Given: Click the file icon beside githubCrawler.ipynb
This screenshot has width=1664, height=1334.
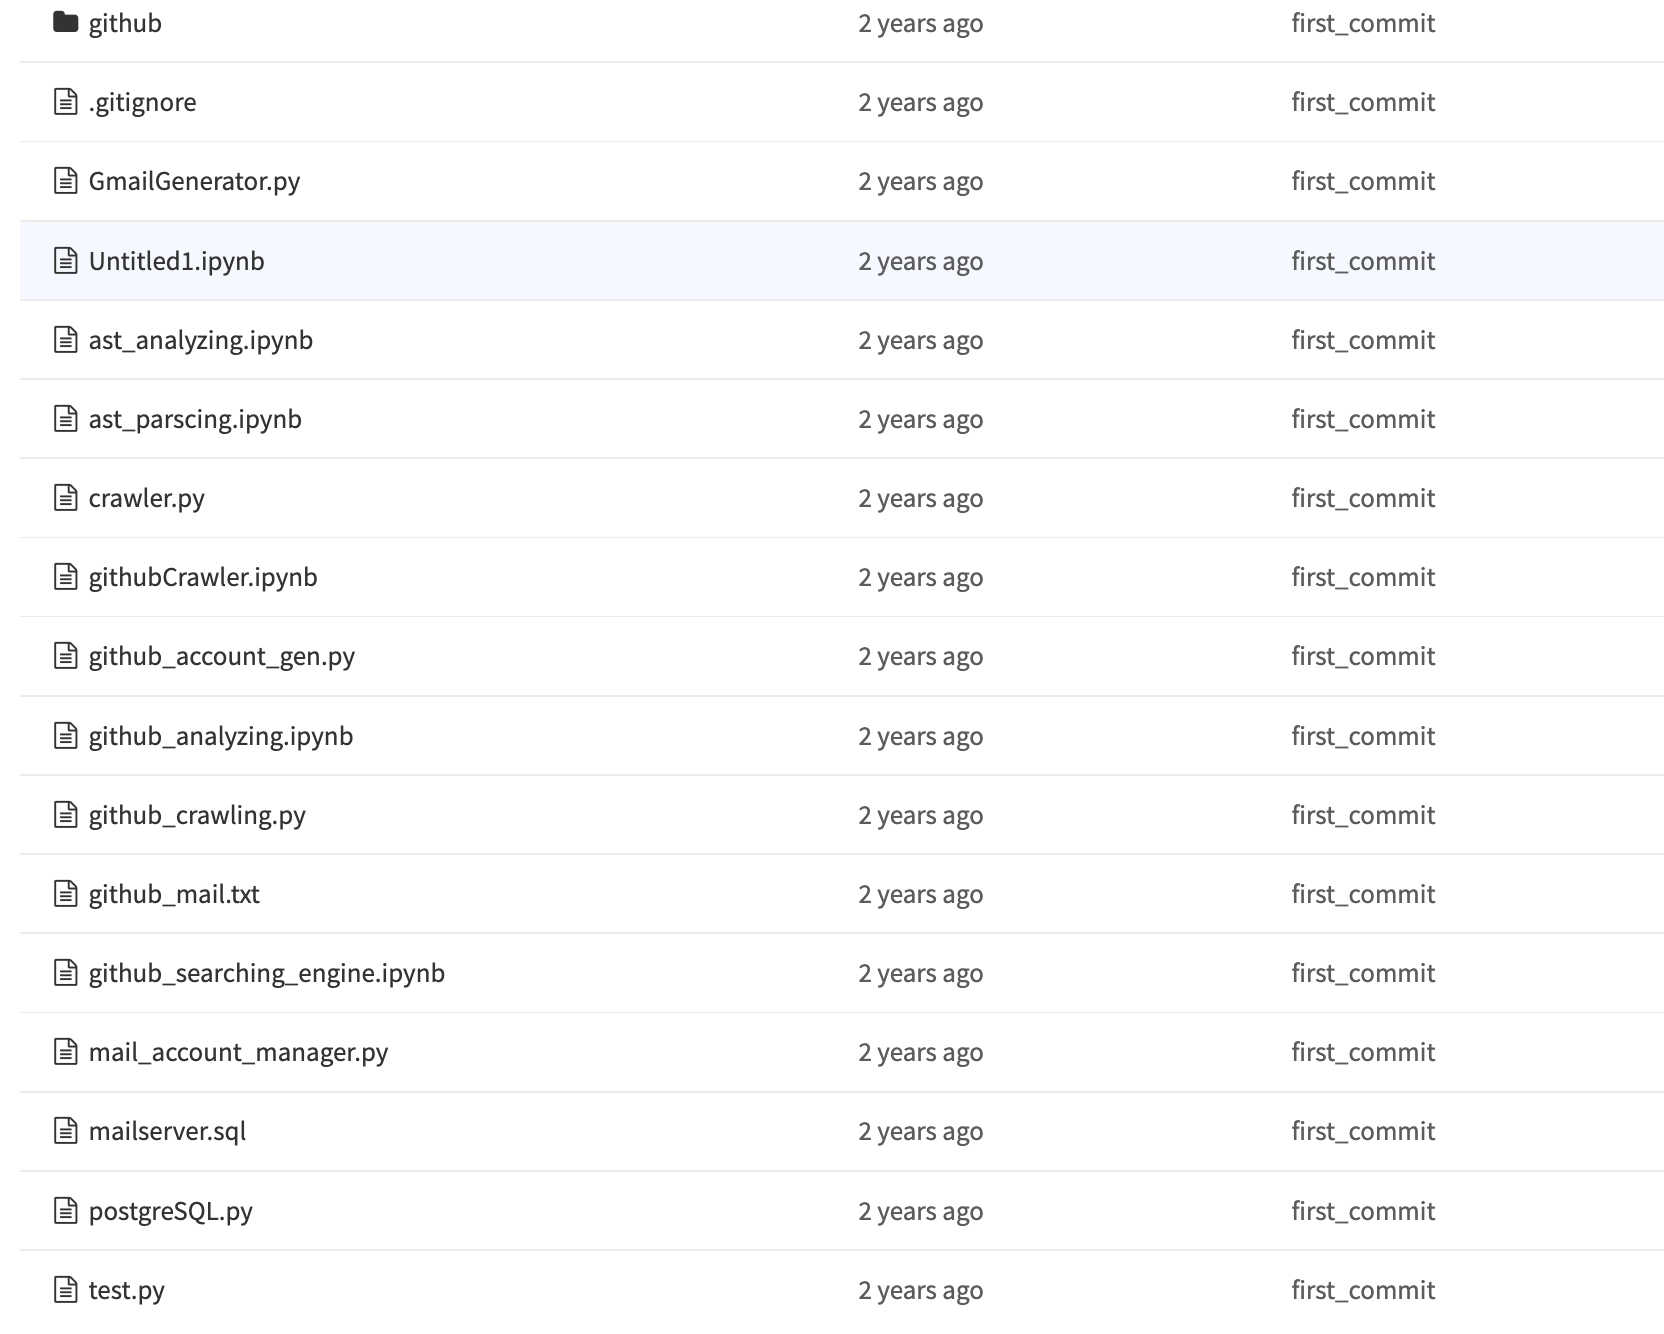Looking at the screenshot, I should [x=65, y=577].
